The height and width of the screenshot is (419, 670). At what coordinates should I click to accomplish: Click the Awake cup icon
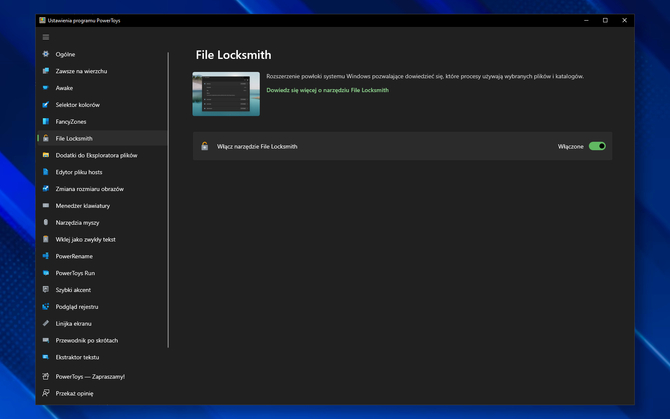point(46,88)
